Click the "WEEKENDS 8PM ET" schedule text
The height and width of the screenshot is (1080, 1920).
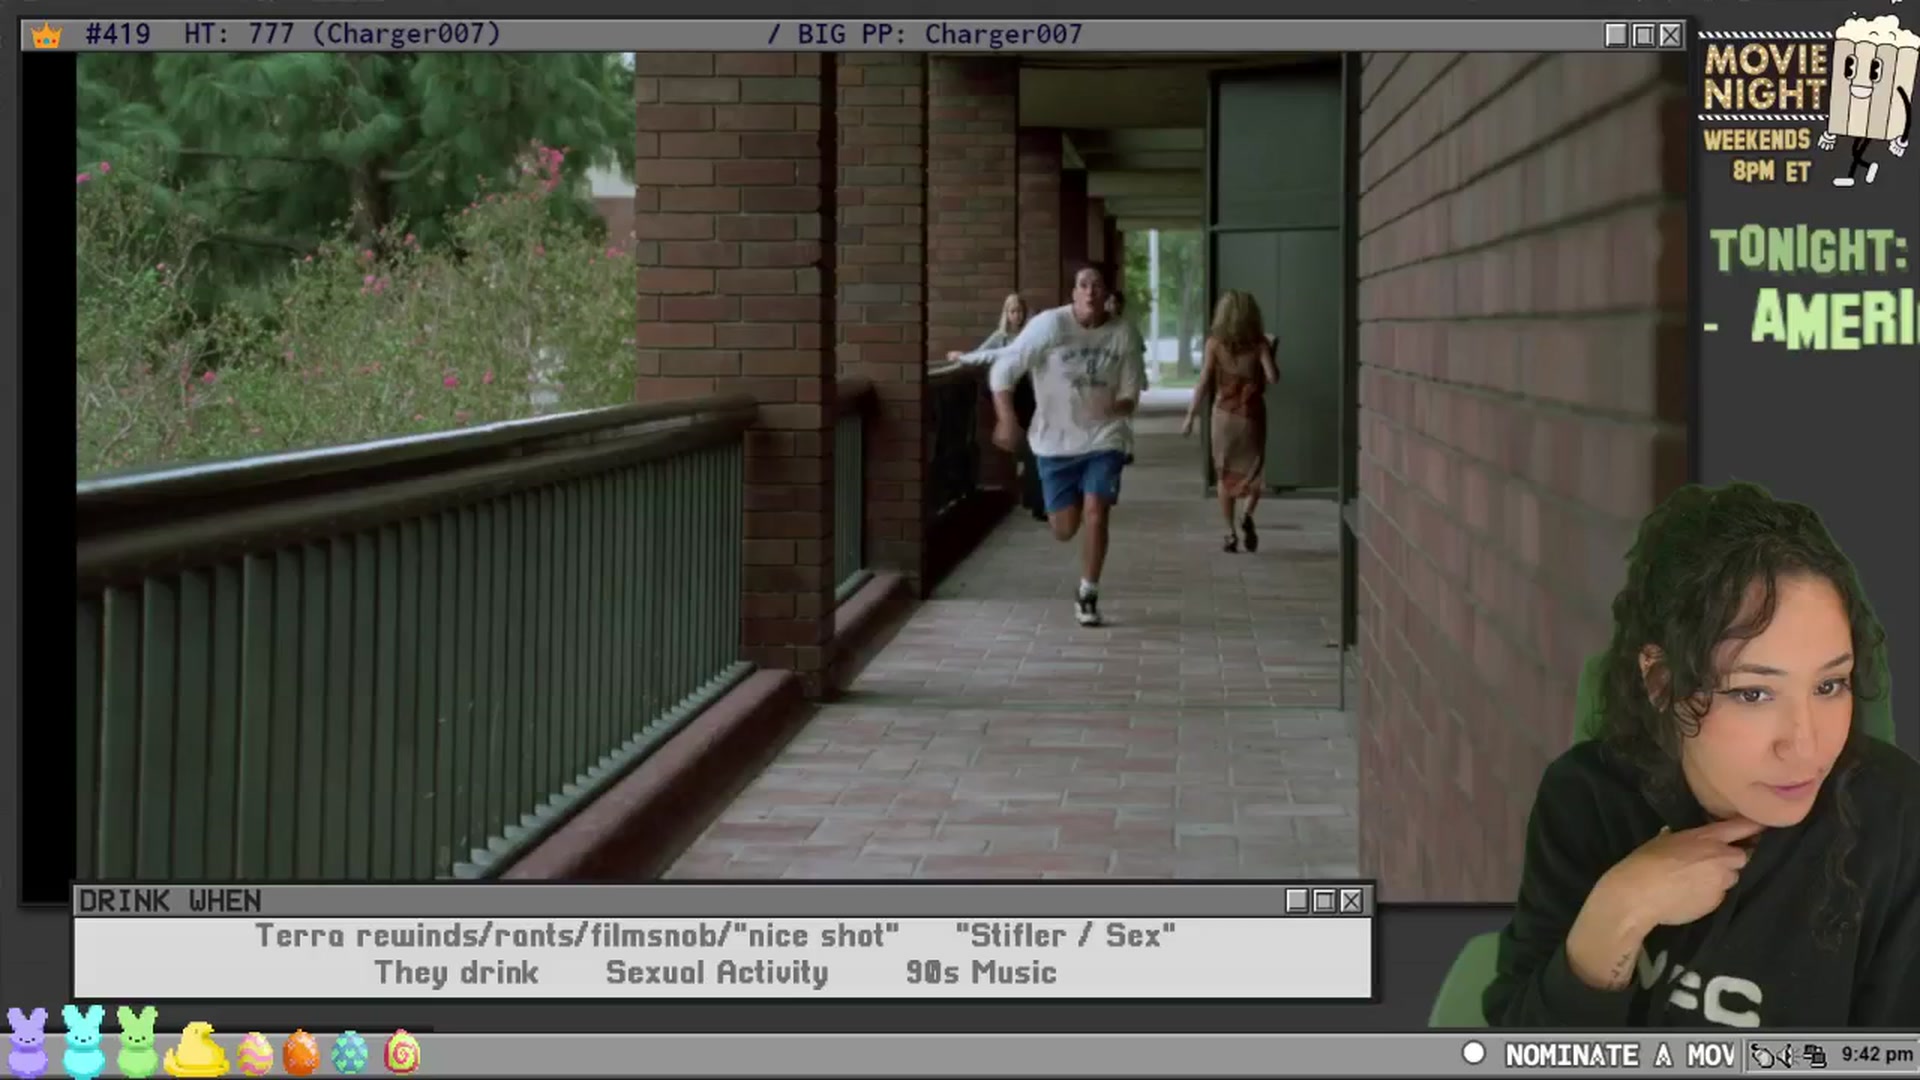pos(1759,155)
